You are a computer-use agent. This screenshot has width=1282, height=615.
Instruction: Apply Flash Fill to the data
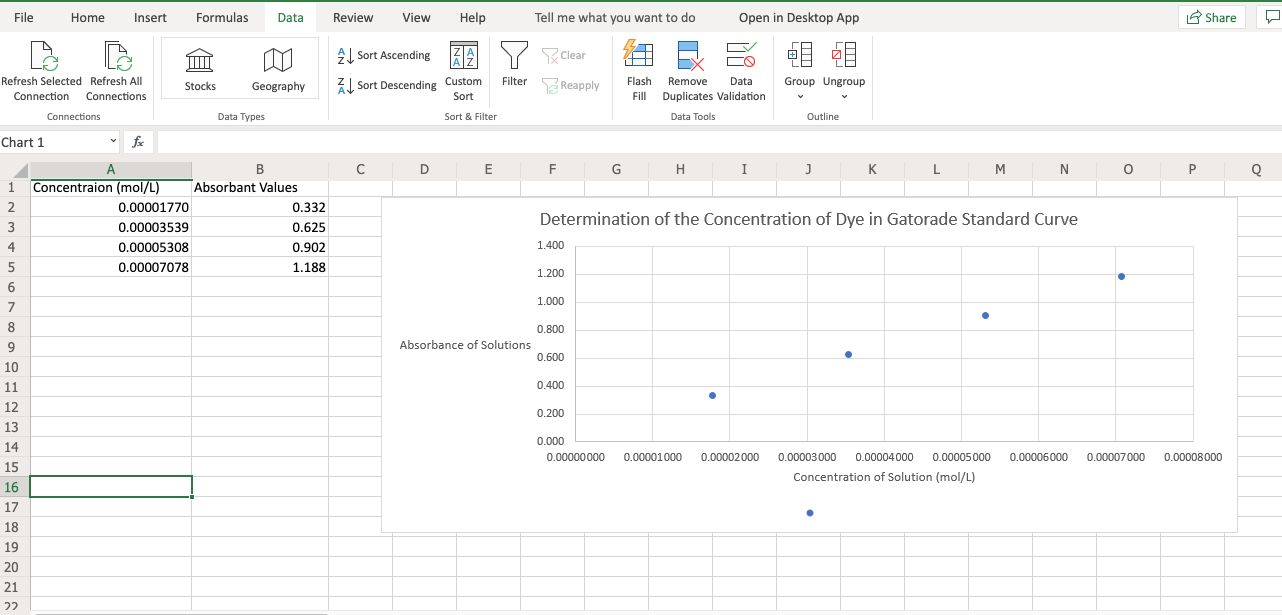click(638, 68)
